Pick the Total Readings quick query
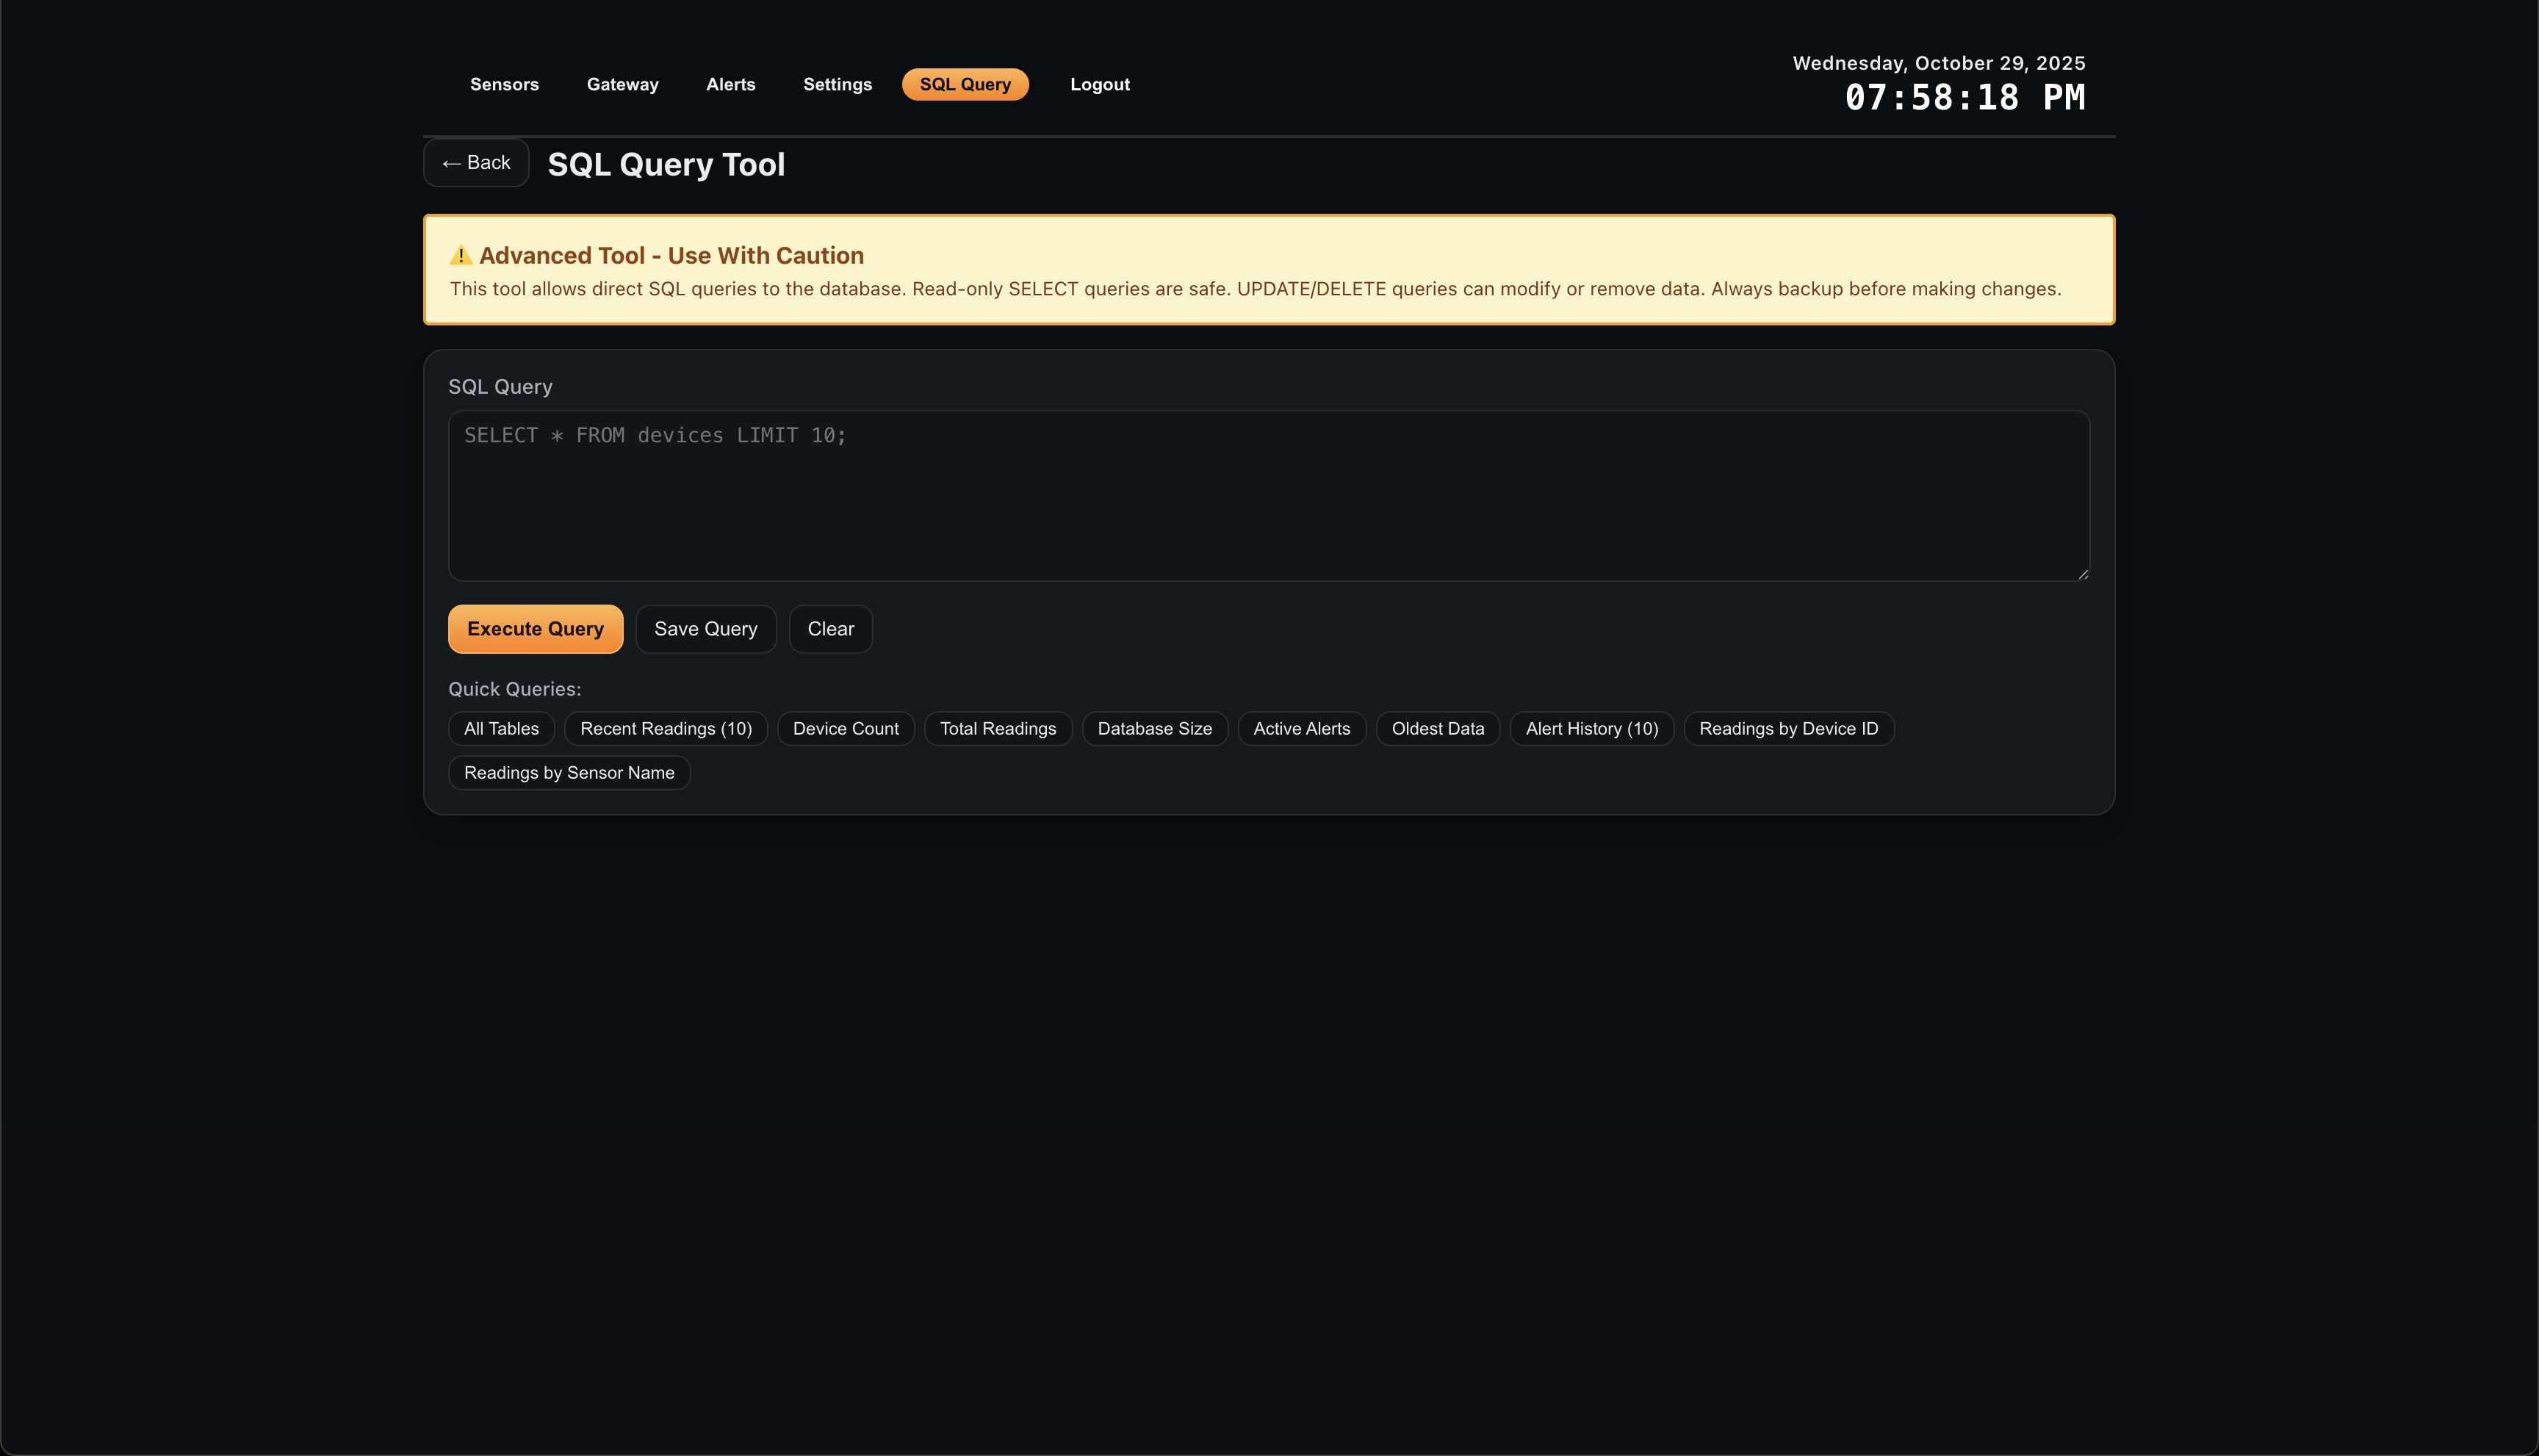Viewport: 2539px width, 1456px height. [997, 729]
